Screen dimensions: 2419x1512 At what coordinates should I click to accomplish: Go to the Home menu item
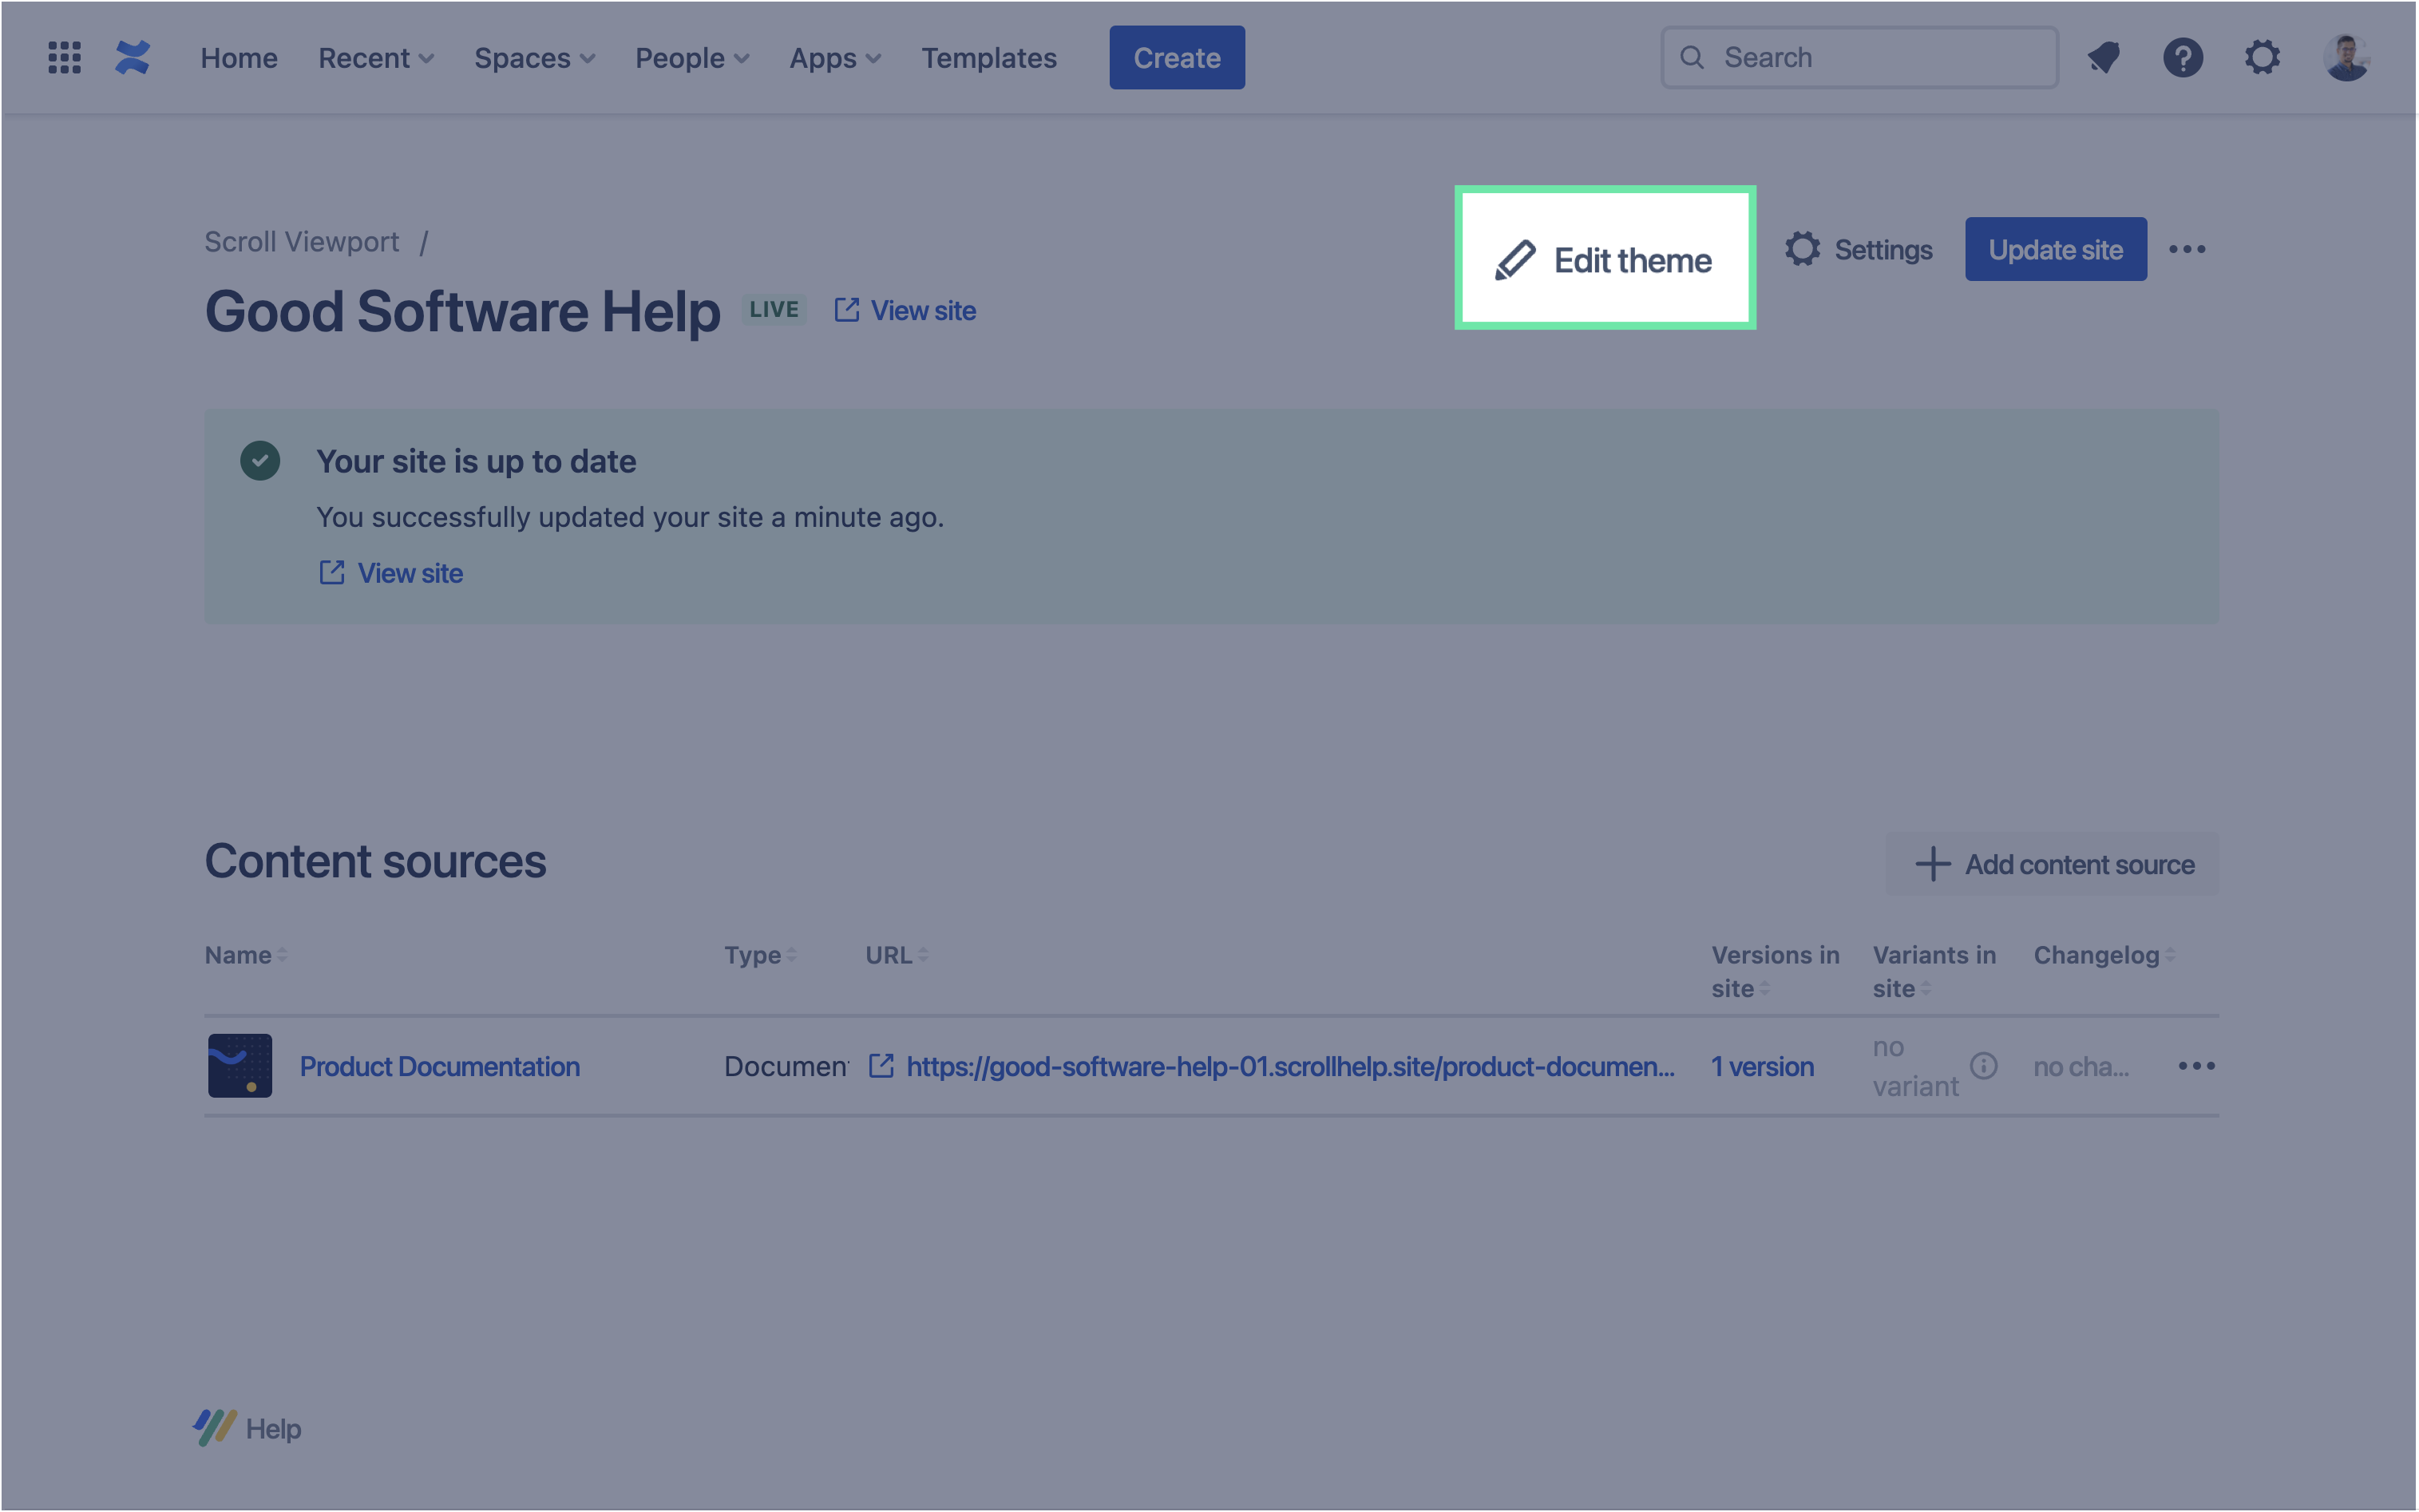239,58
